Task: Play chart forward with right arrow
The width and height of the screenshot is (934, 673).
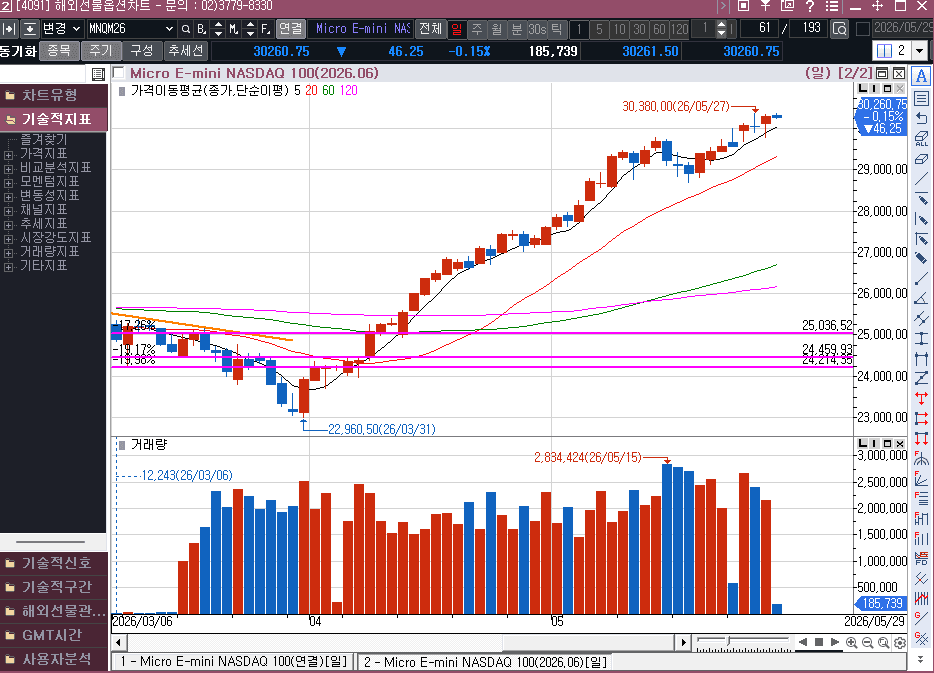Action: tap(835, 642)
